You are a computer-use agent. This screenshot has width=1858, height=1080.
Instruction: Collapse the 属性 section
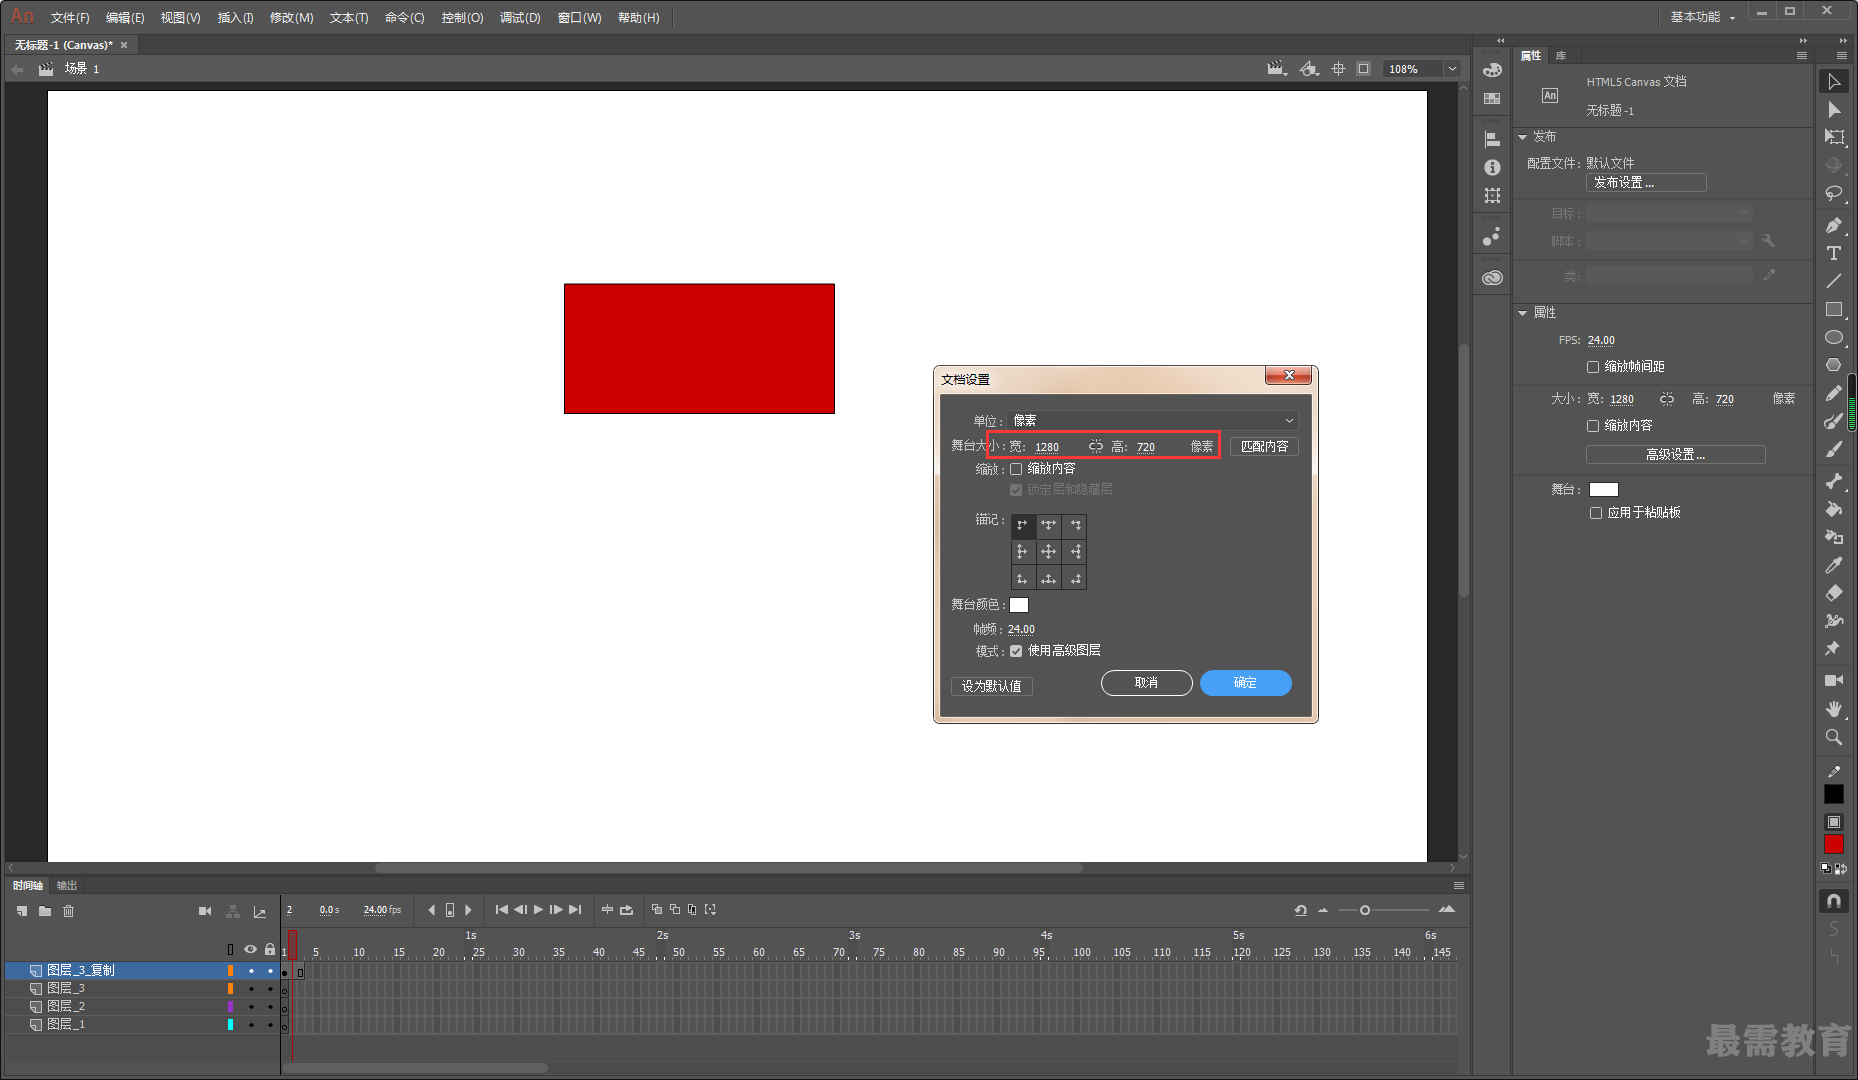pos(1523,313)
